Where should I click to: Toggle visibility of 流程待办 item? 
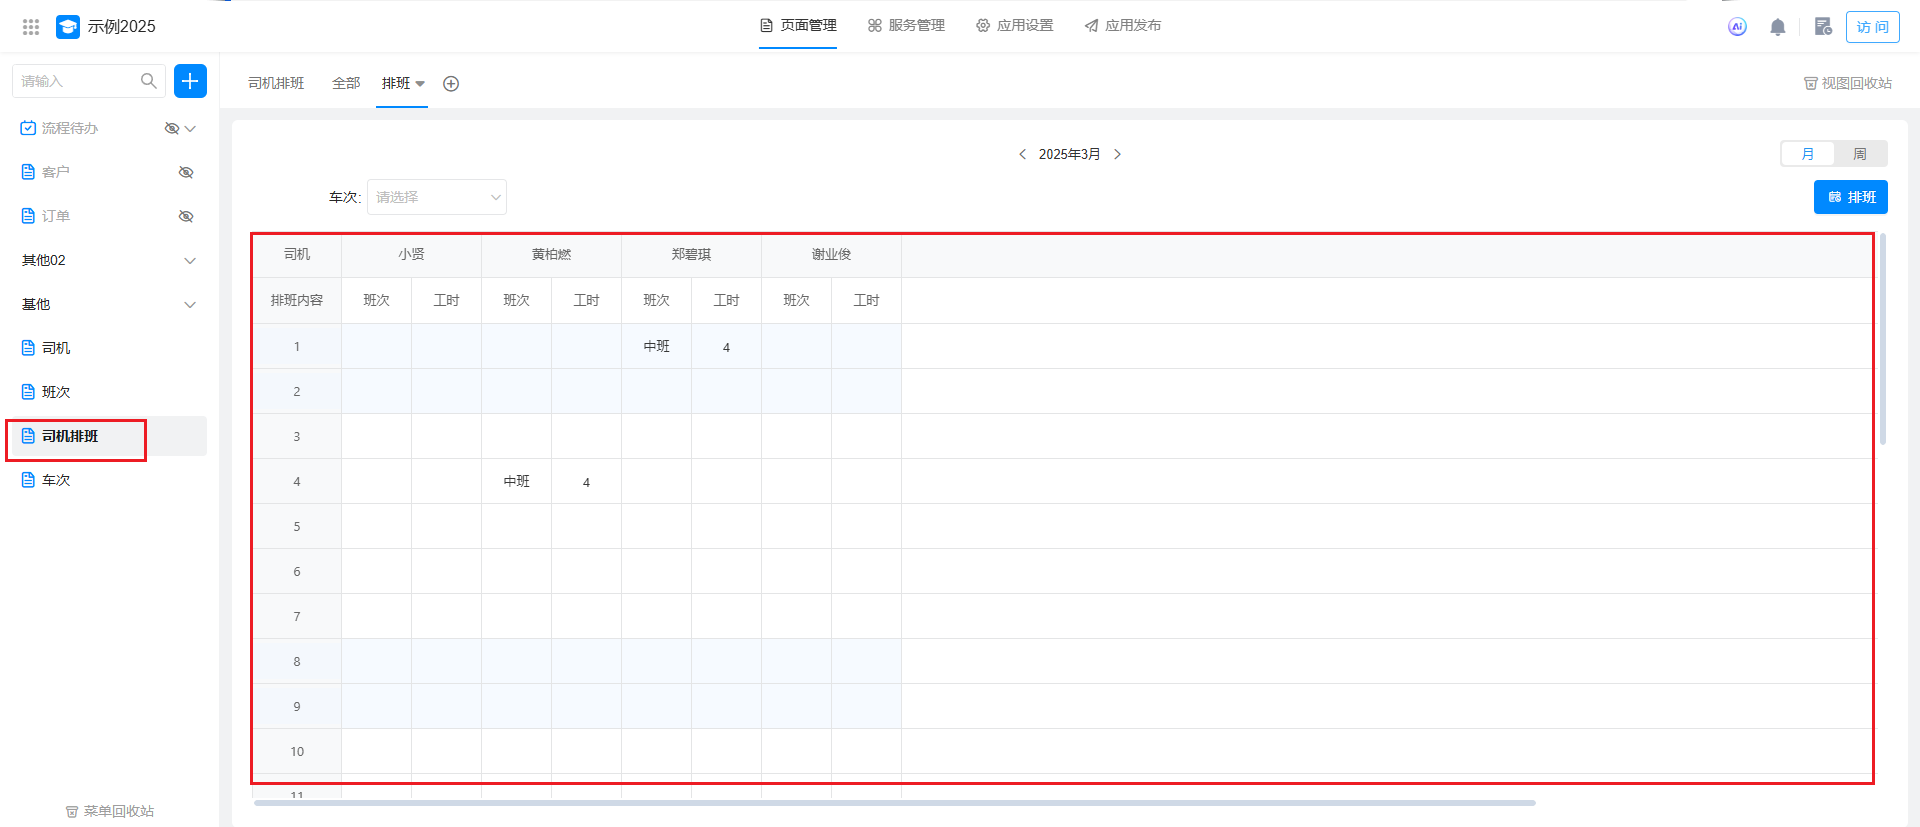coord(171,128)
